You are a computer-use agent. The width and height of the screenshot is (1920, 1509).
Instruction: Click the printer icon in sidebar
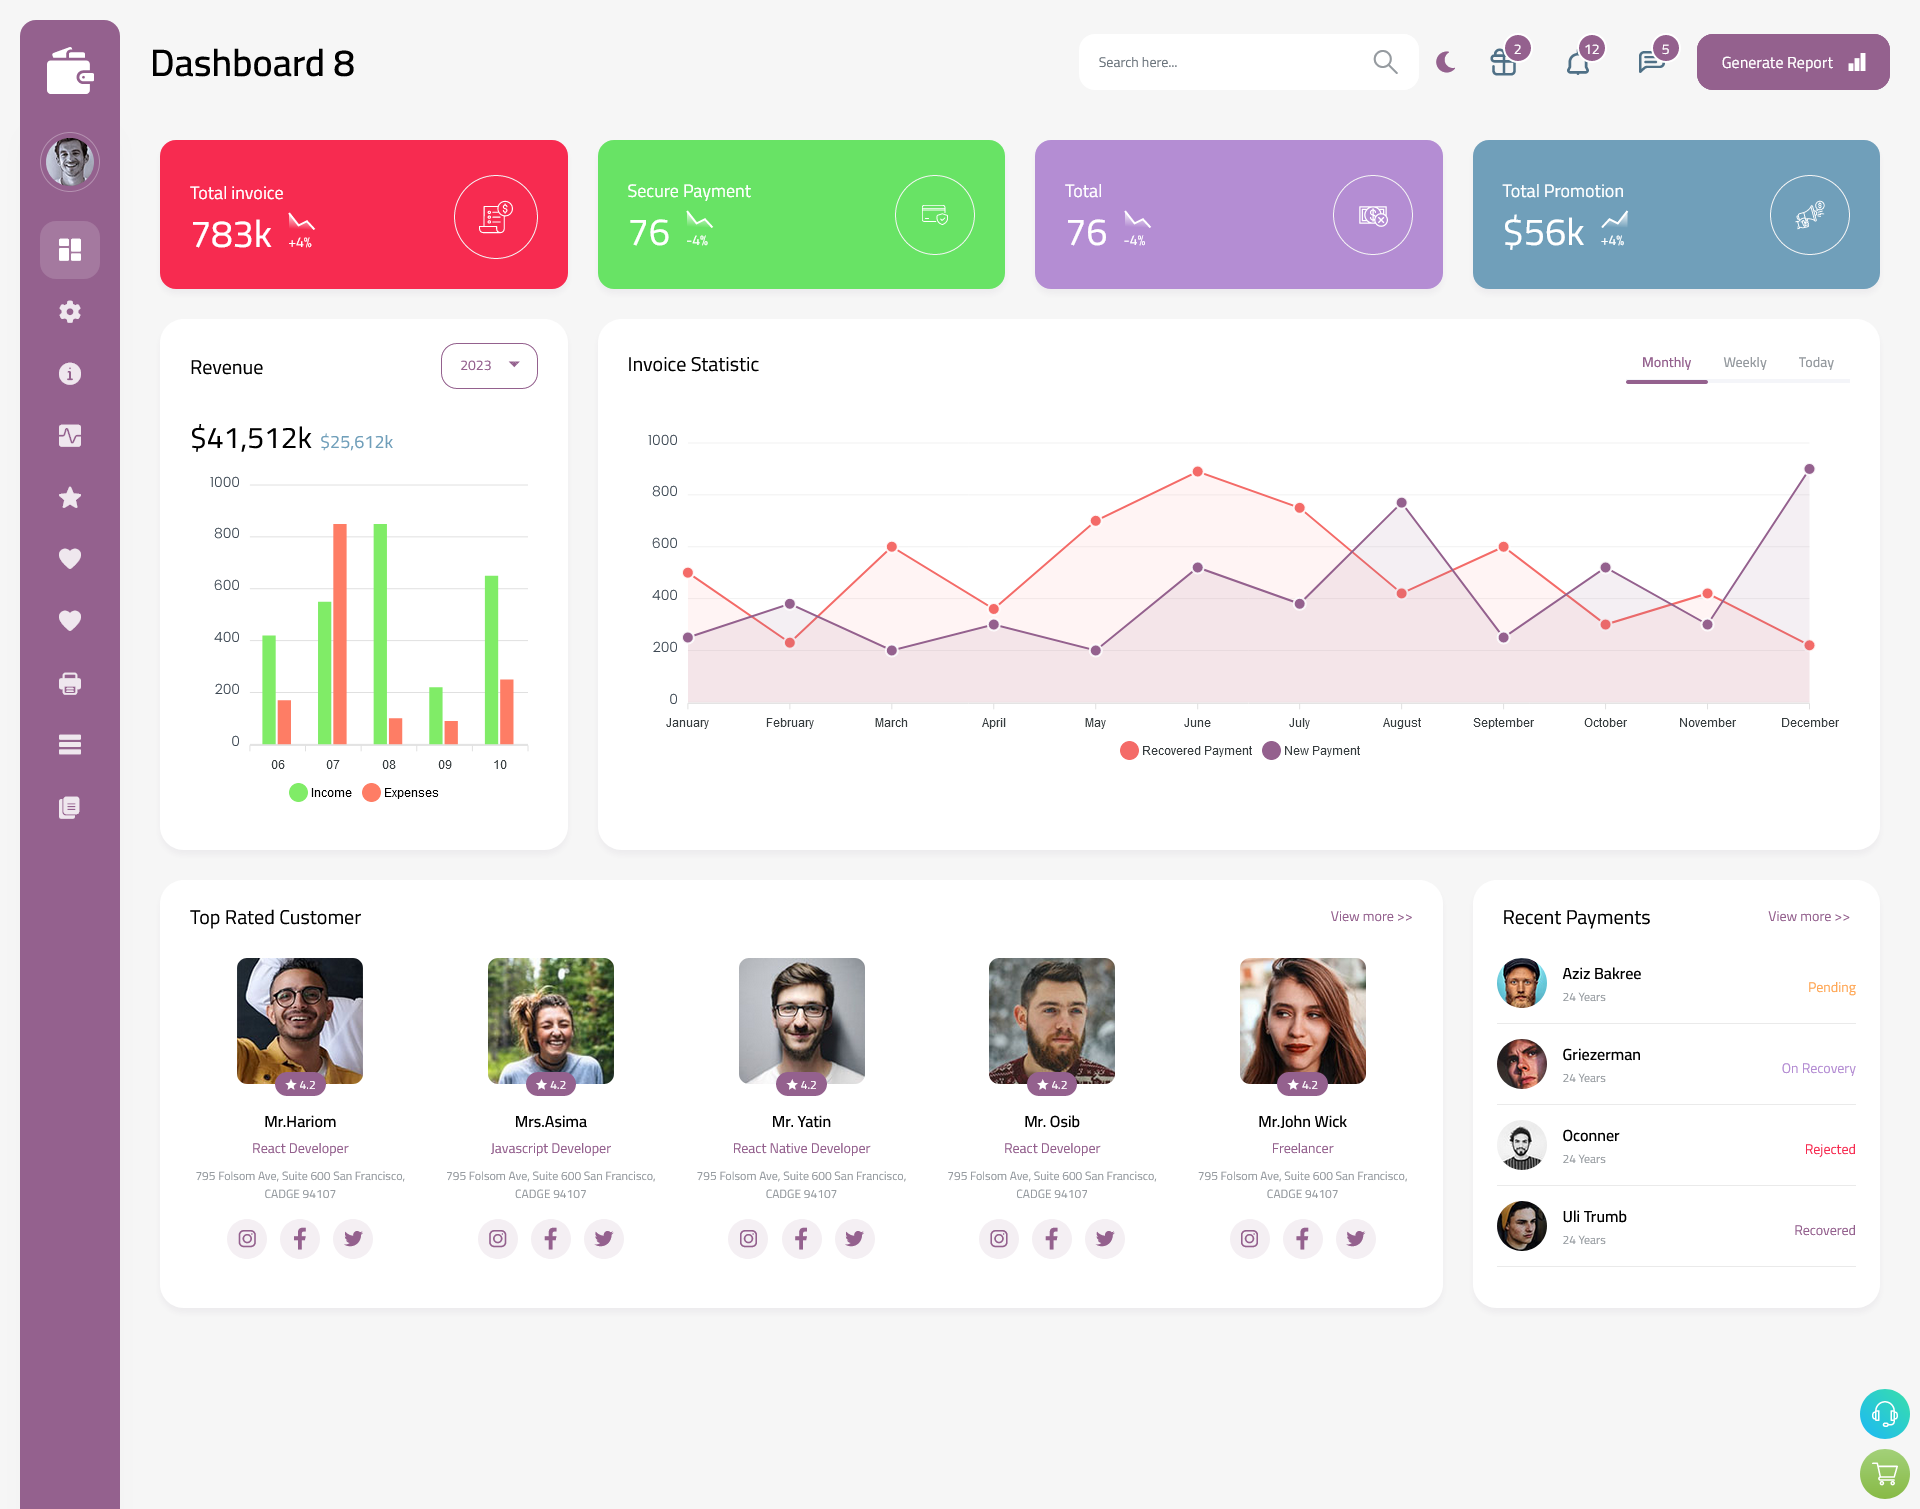click(x=70, y=683)
